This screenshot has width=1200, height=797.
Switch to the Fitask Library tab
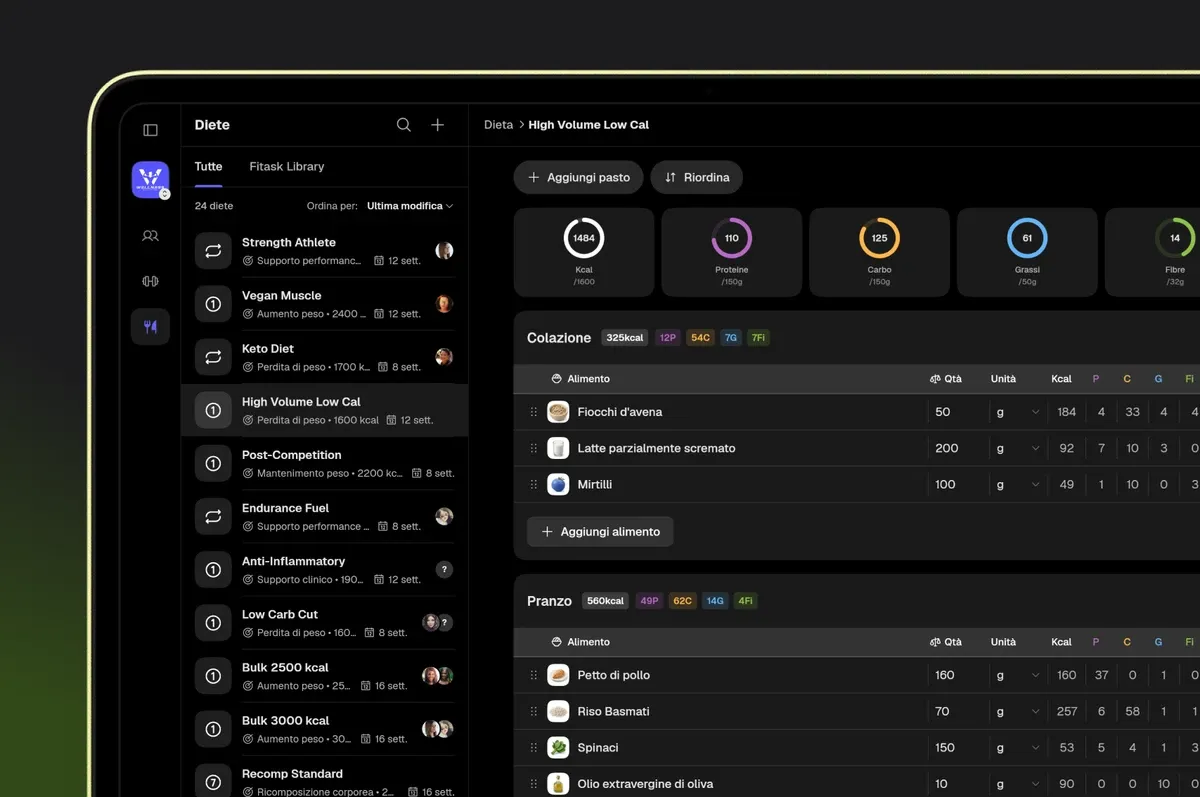click(x=287, y=166)
